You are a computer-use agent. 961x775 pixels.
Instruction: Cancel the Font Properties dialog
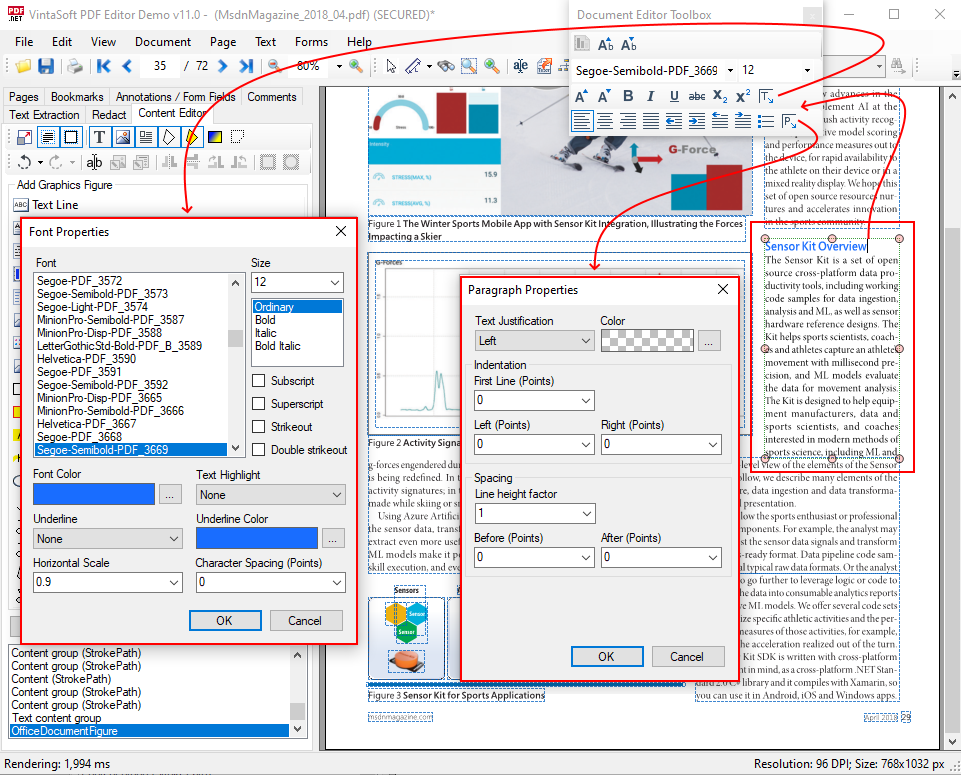[x=305, y=621]
